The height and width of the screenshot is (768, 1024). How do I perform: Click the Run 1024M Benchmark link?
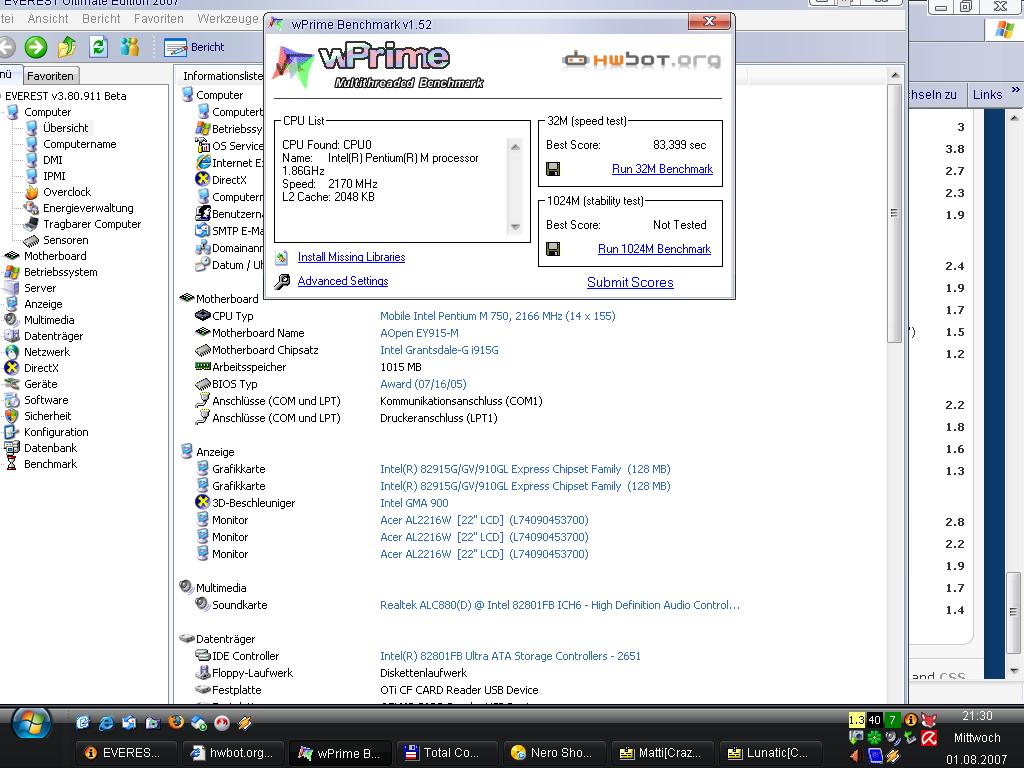tap(654, 249)
